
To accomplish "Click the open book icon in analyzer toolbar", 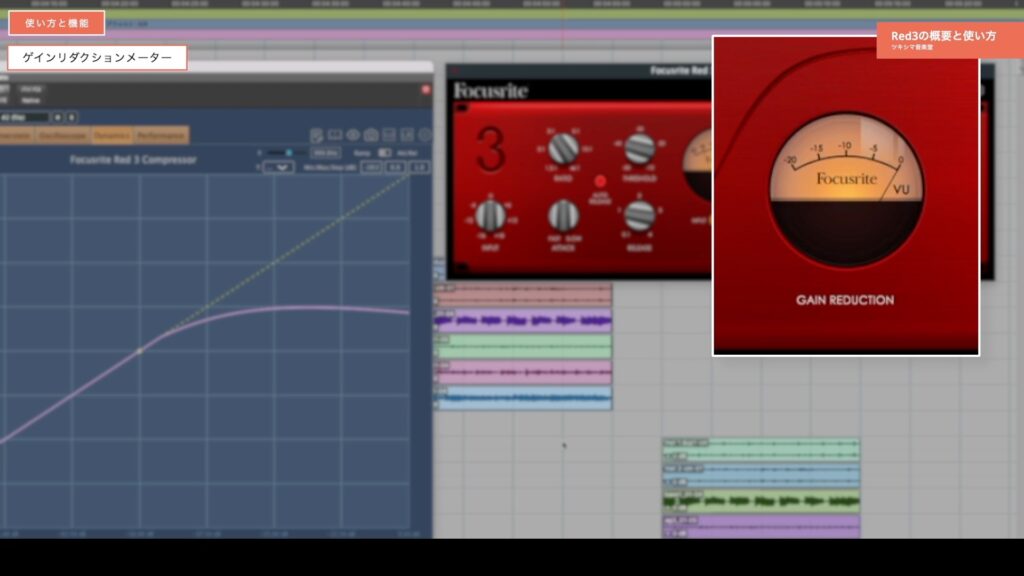I will pos(335,135).
